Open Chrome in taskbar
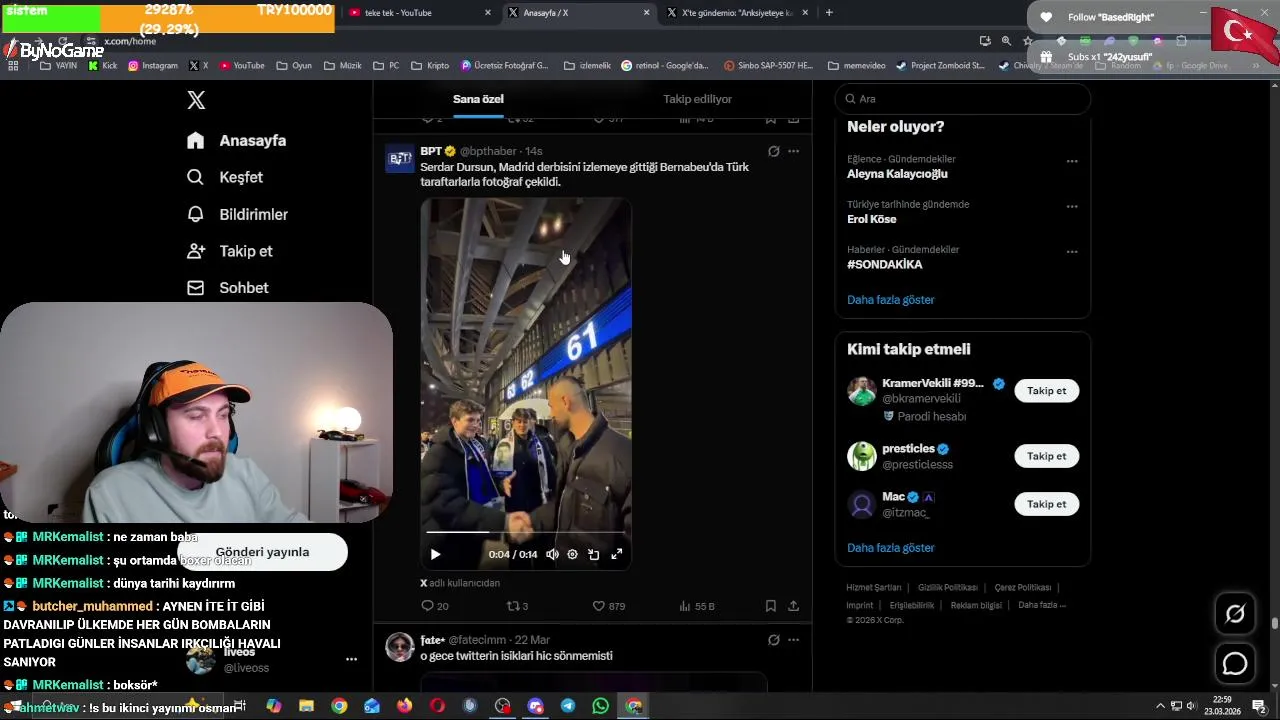This screenshot has height=720, width=1280. pyautogui.click(x=339, y=706)
